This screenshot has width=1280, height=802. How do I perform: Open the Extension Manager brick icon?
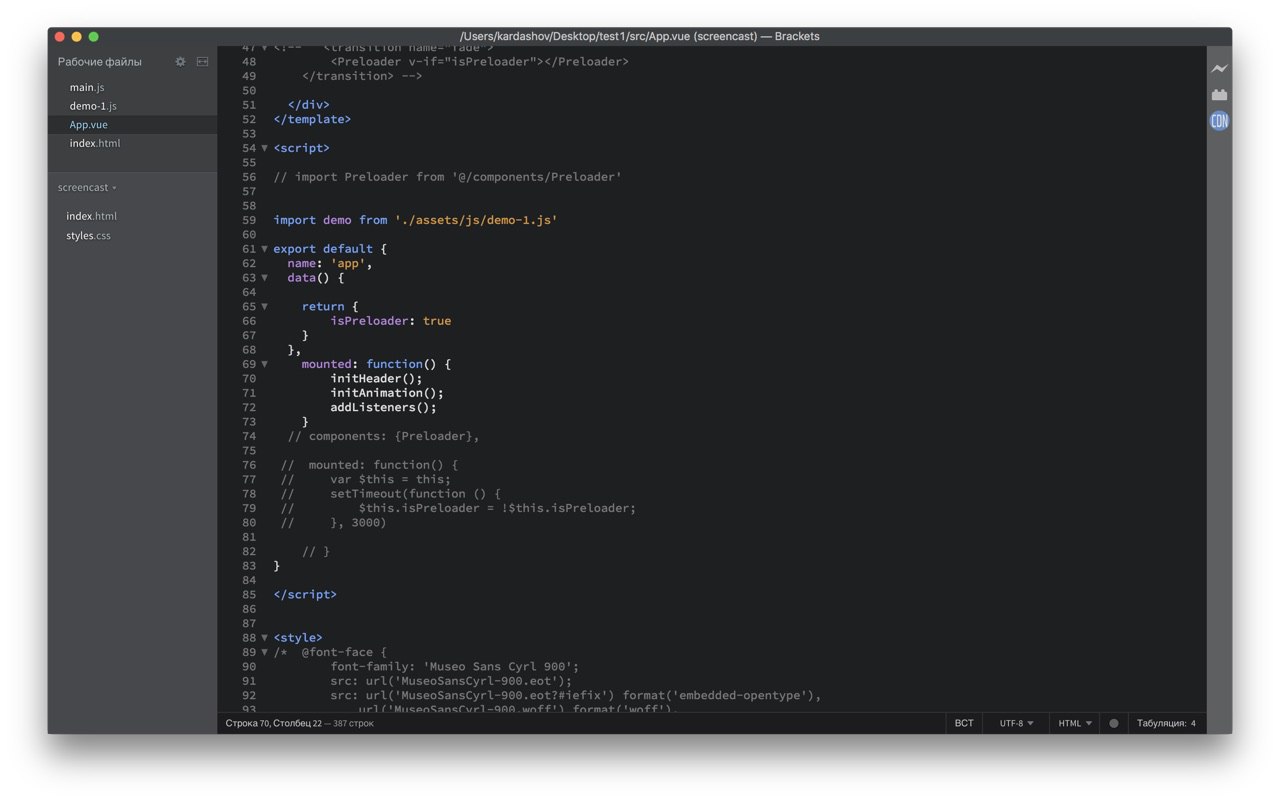coord(1219,95)
